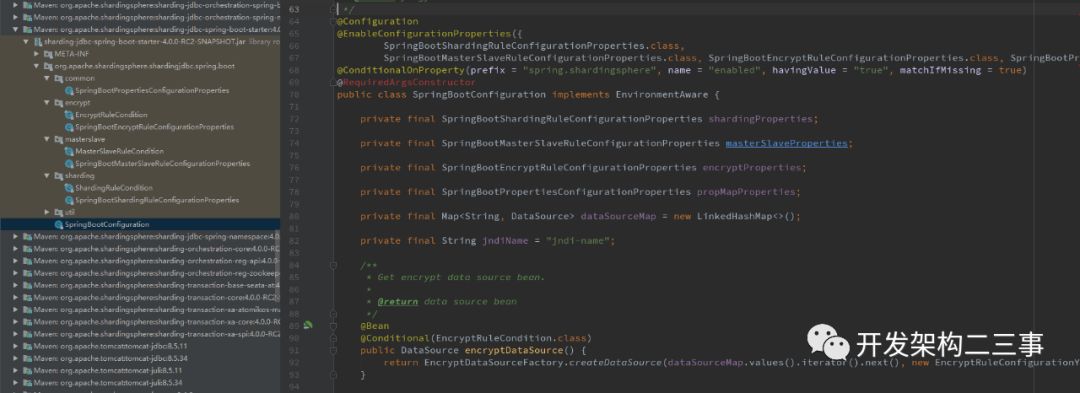Click EnvironmentAware in the class declaration
The image size is (1080, 393).
pos(661,94)
